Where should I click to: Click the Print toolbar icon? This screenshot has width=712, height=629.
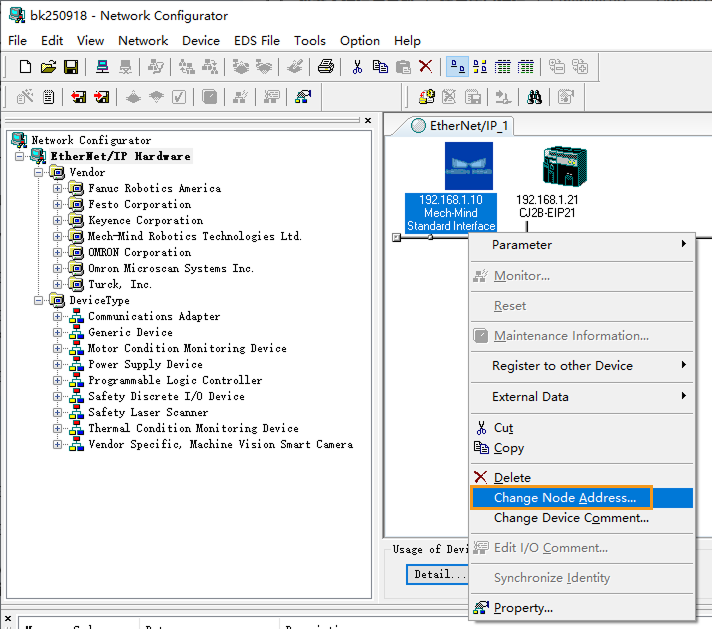(x=326, y=67)
